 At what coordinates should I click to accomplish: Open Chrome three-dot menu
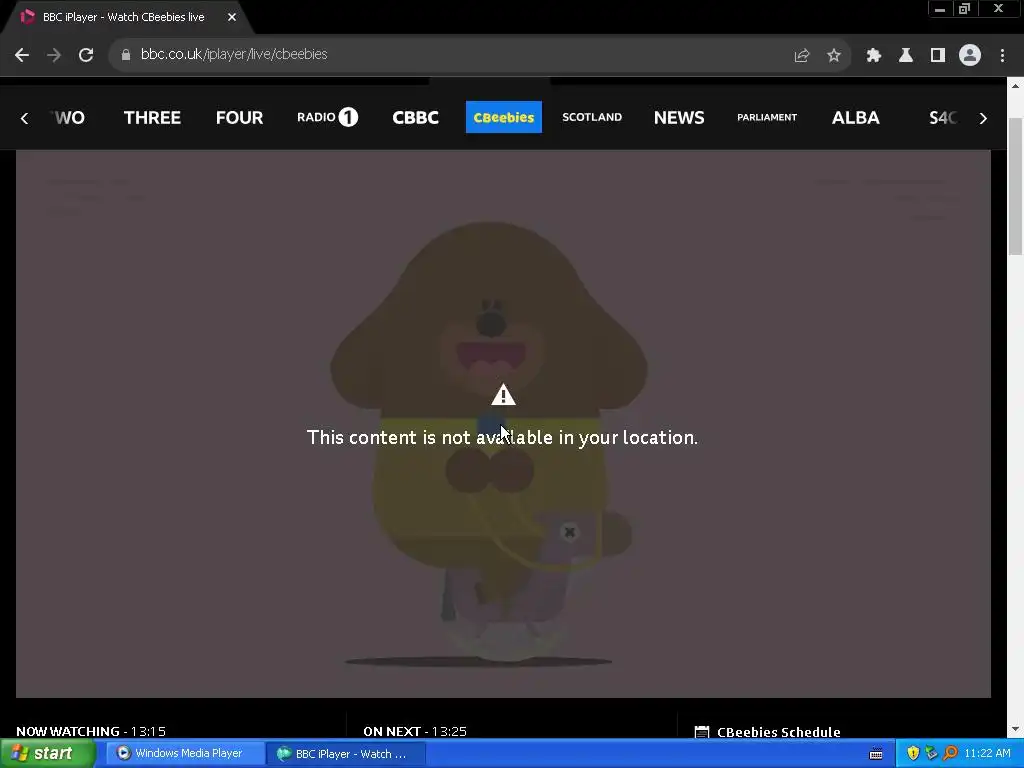pyautogui.click(x=1002, y=56)
